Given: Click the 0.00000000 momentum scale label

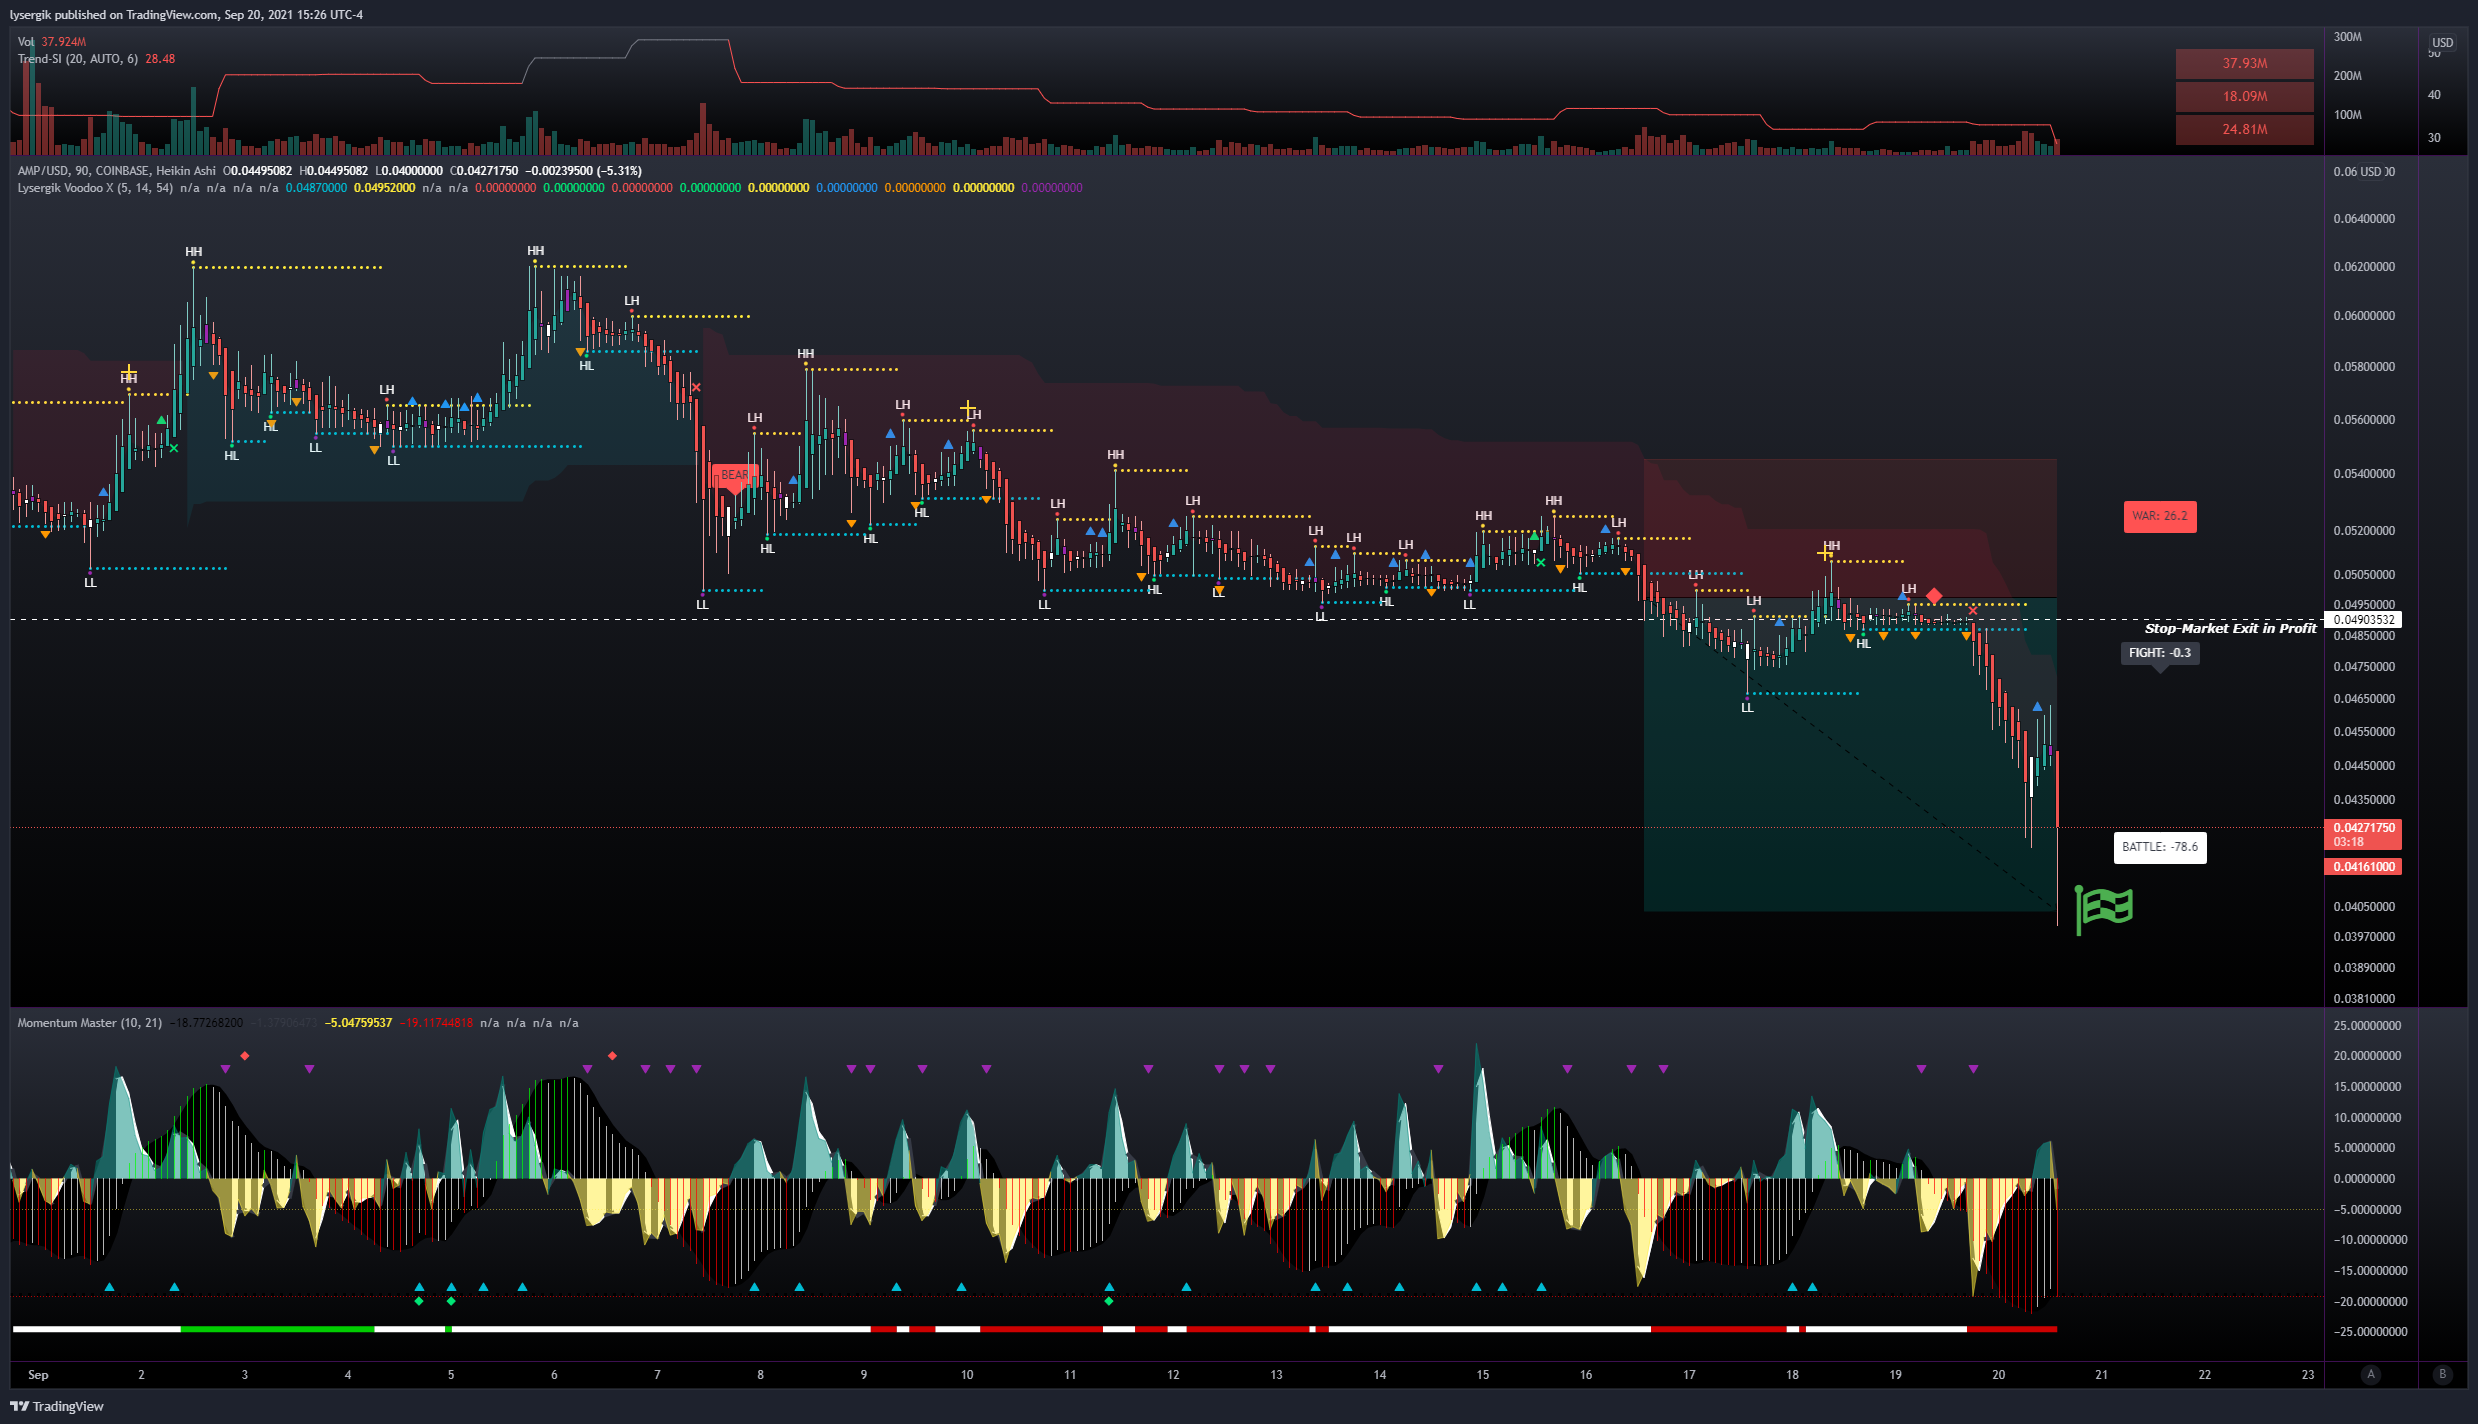Looking at the screenshot, I should [2364, 1179].
